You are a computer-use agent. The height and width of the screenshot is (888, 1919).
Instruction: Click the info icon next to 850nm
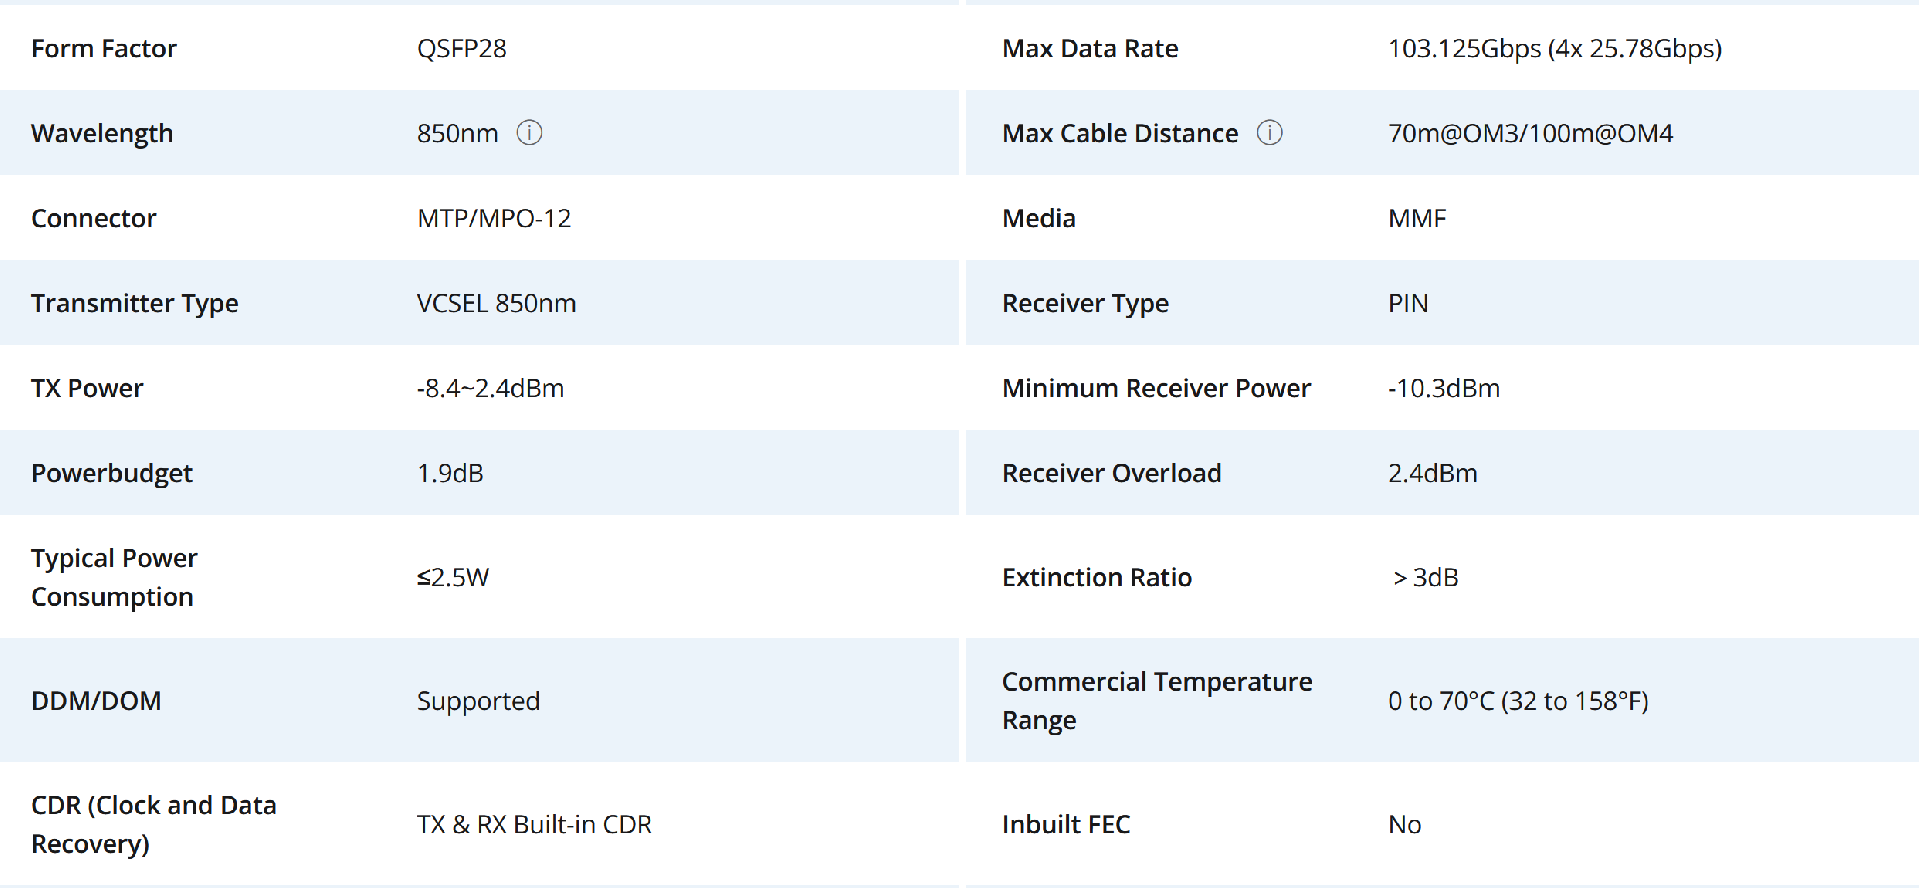[529, 132]
